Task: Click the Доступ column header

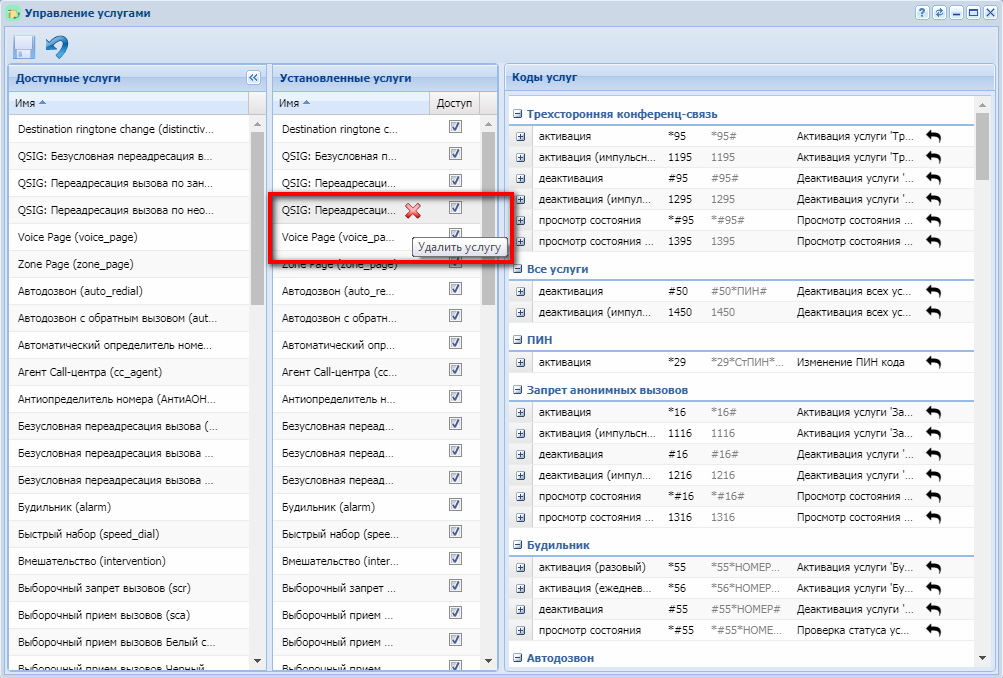Action: (x=454, y=103)
